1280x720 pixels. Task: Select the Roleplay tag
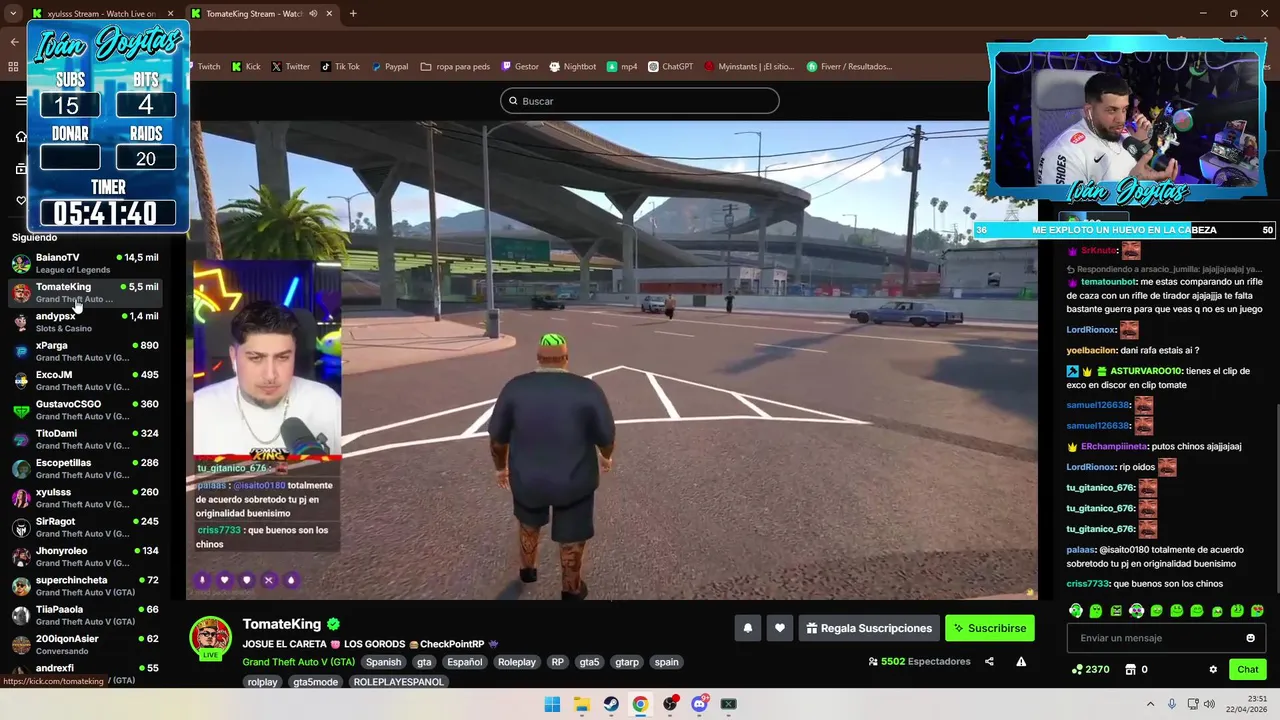tap(517, 662)
